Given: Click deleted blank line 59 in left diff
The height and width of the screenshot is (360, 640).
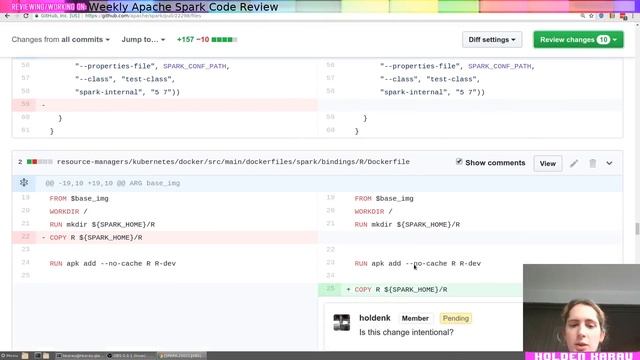Looking at the screenshot, I should pos(164,105).
